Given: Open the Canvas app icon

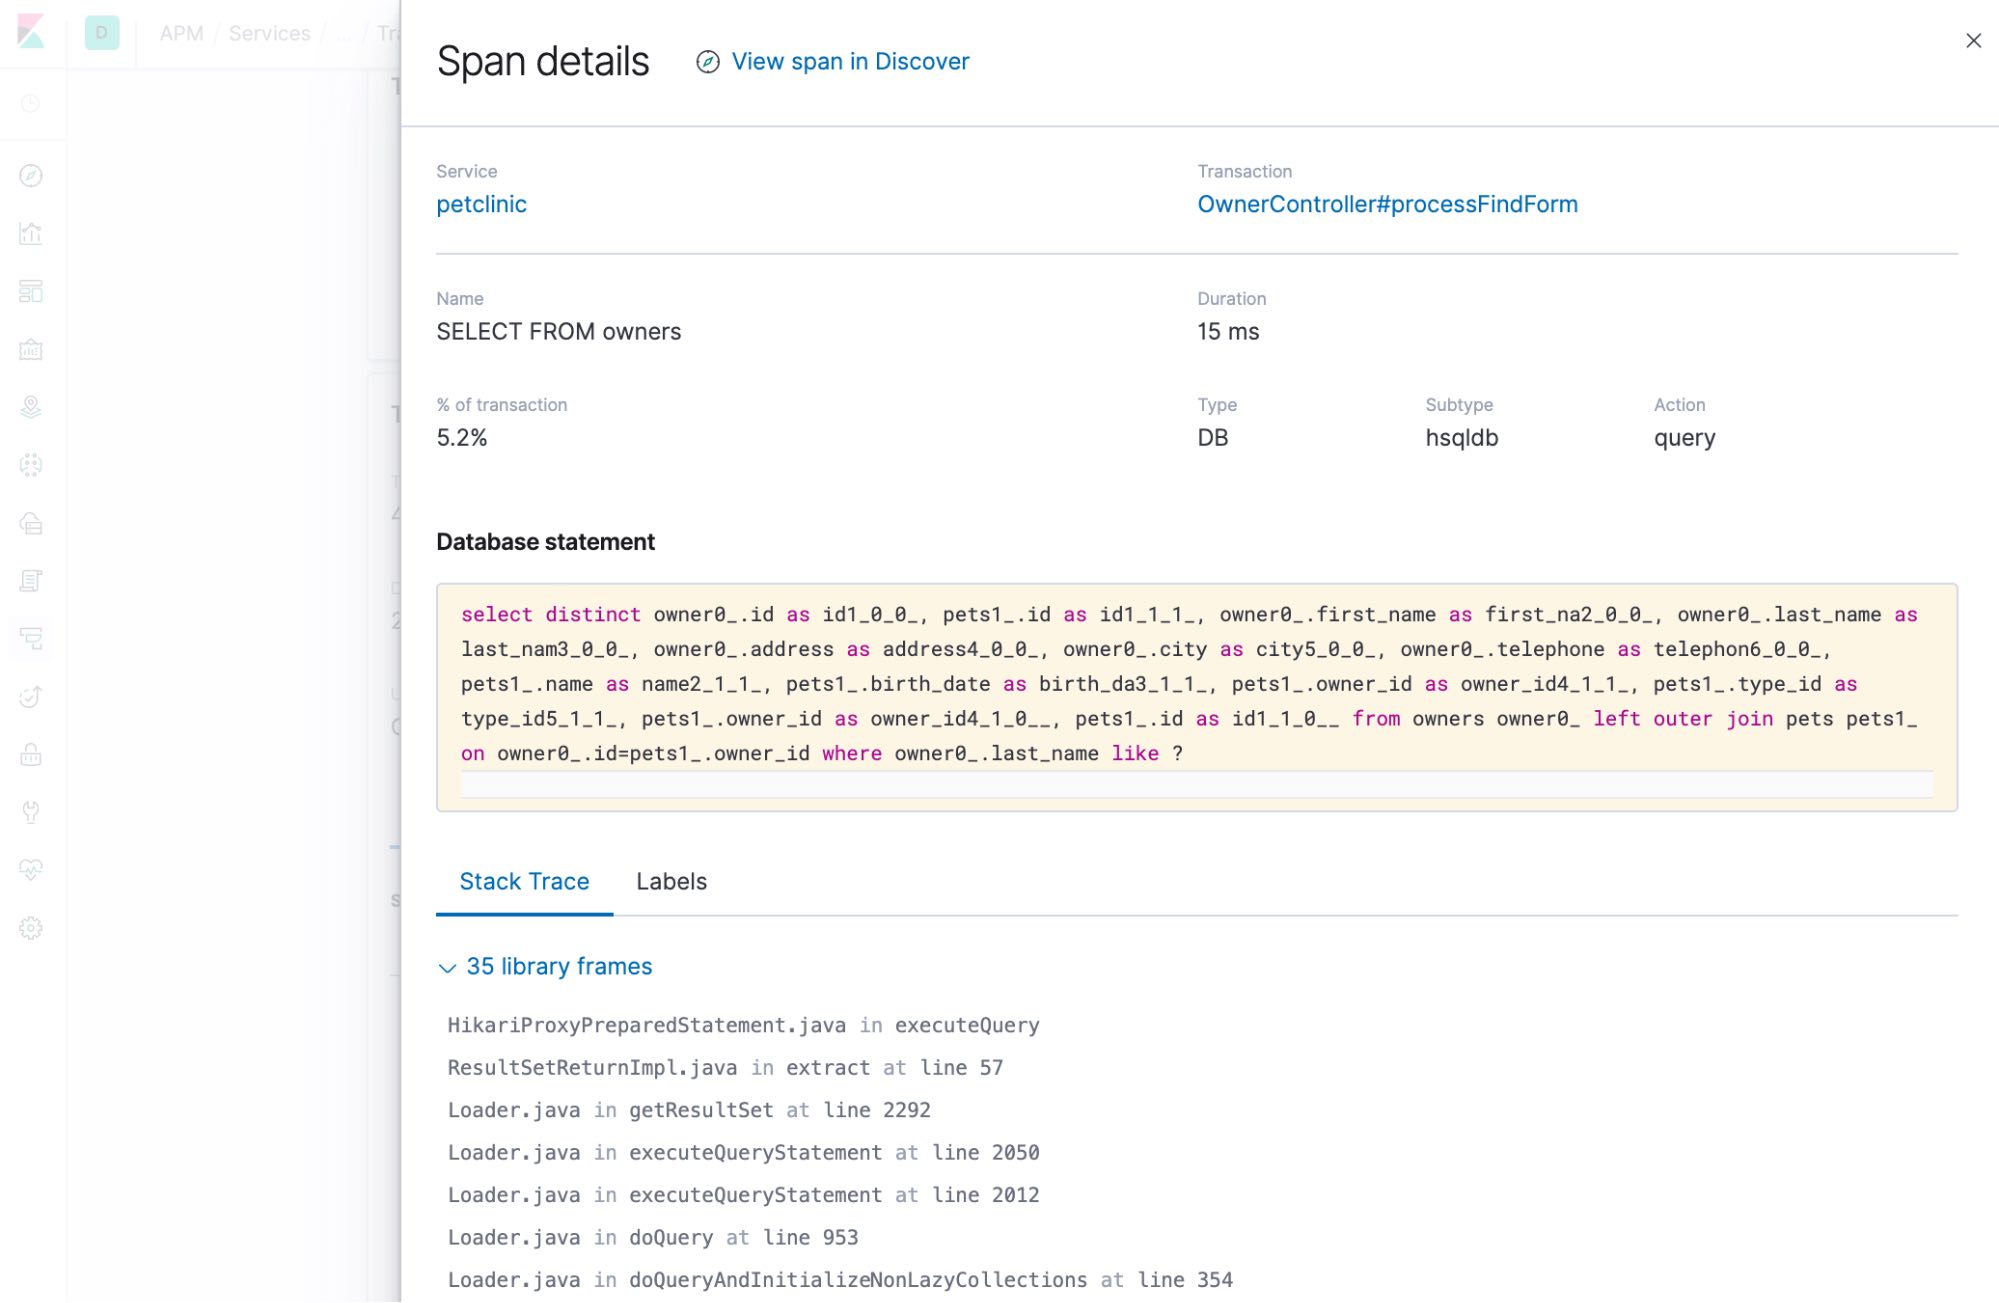Looking at the screenshot, I should pos(31,349).
